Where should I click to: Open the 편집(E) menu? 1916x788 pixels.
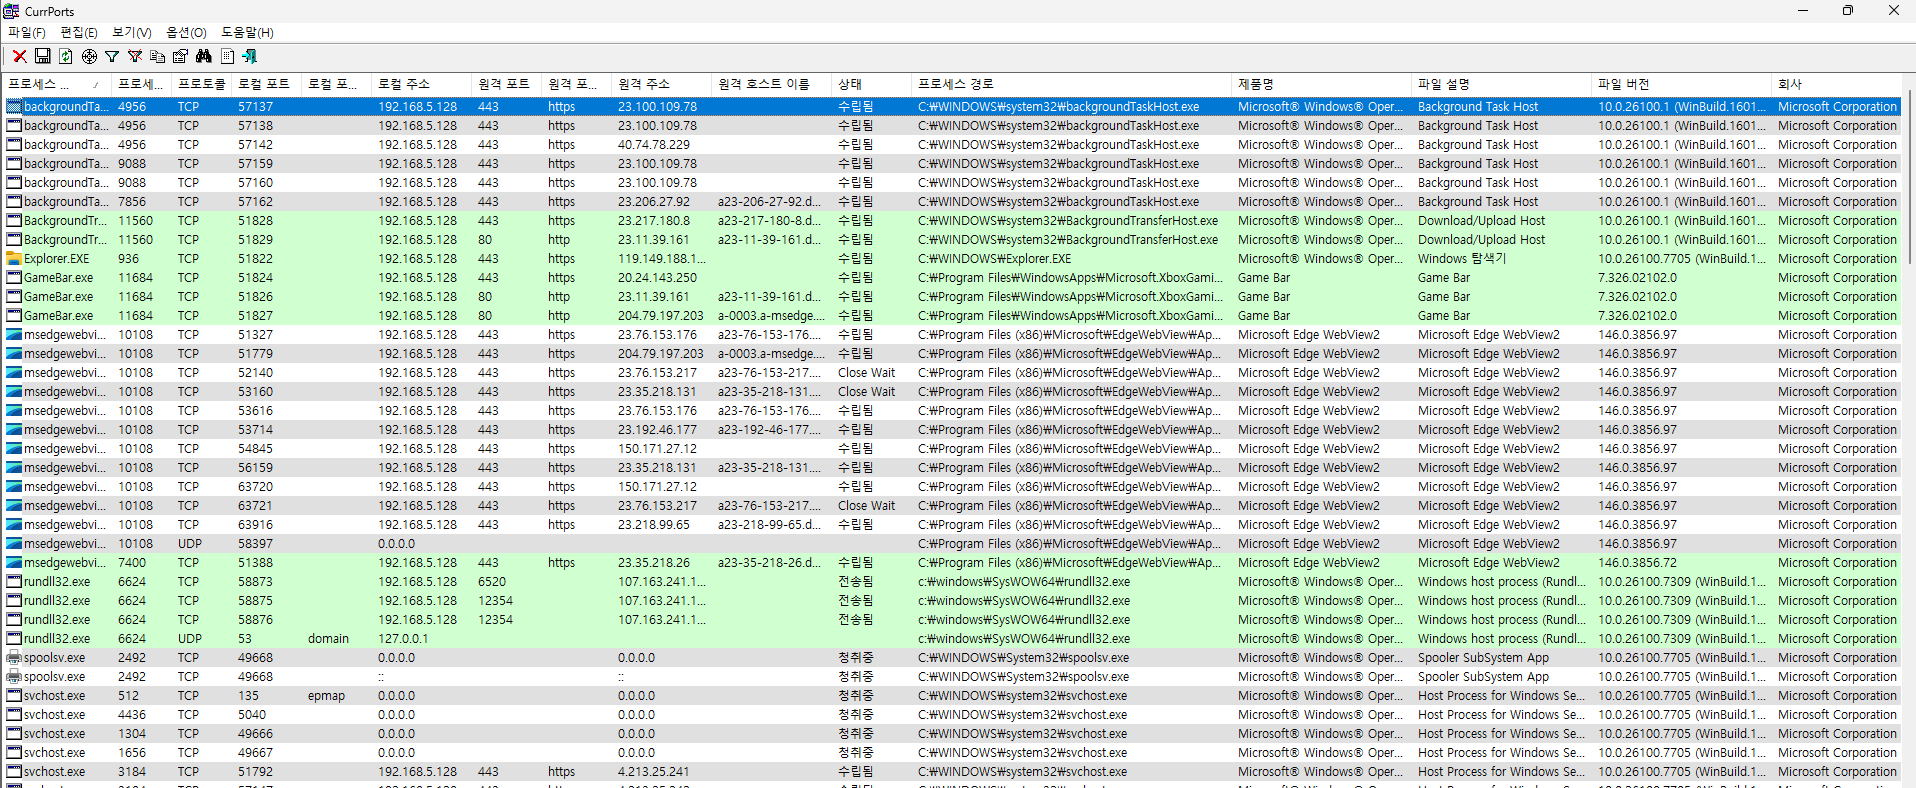pos(79,32)
